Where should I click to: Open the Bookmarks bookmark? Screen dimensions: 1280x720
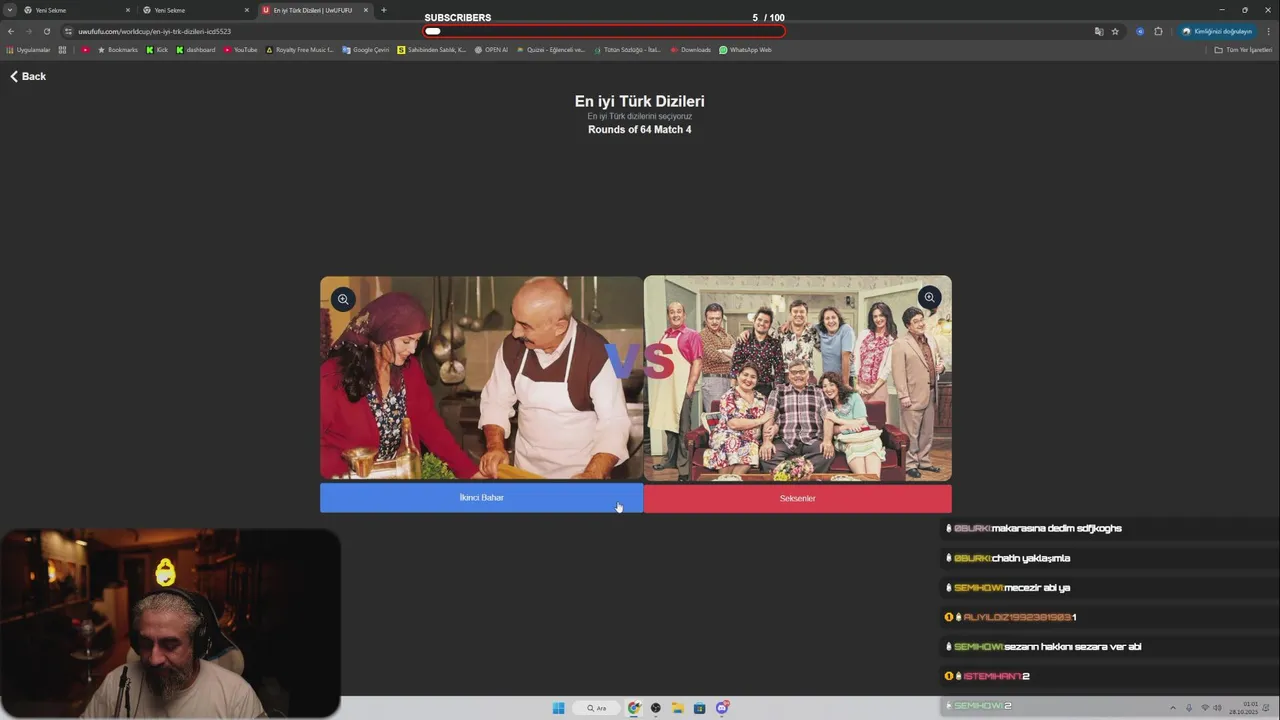click(x=118, y=50)
